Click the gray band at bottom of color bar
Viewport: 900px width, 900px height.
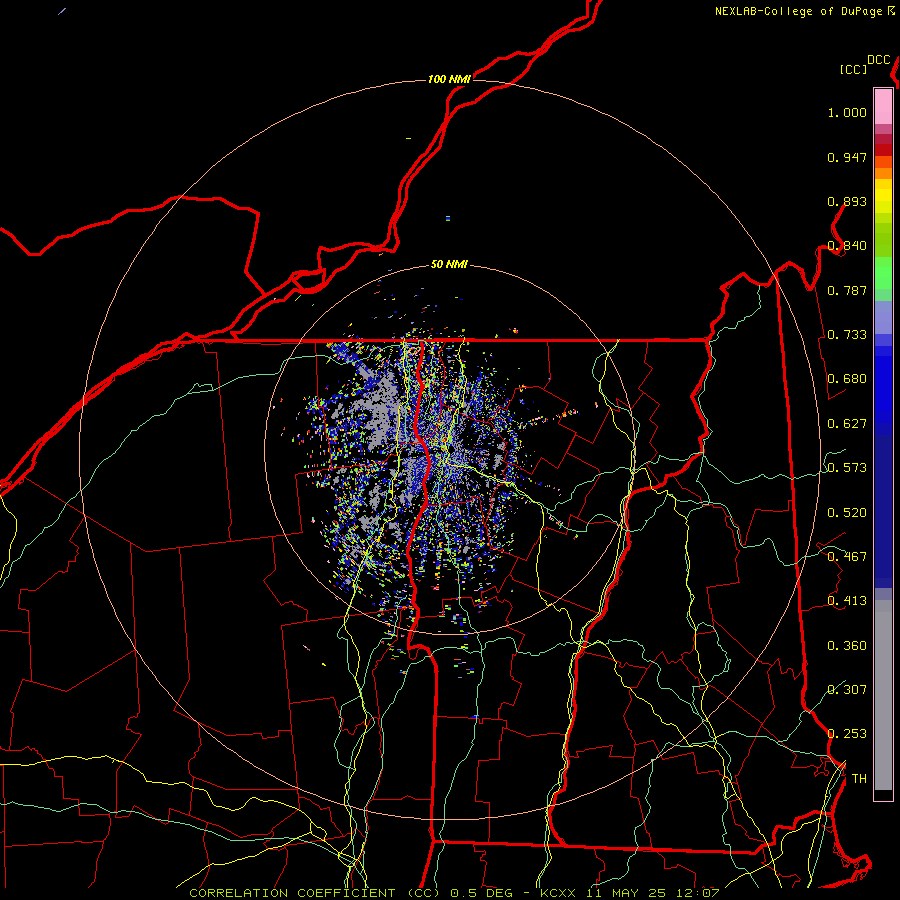[x=883, y=695]
